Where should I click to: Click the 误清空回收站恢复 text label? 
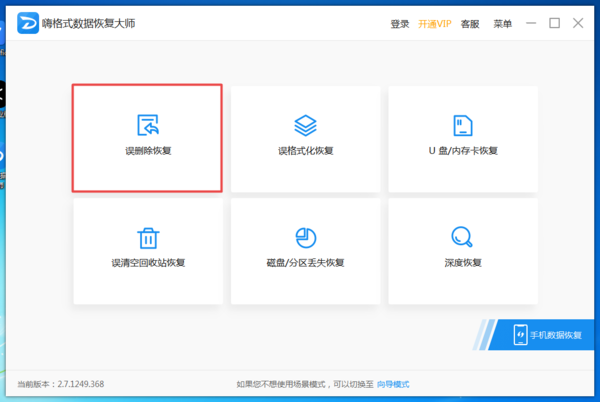pyautogui.click(x=148, y=263)
